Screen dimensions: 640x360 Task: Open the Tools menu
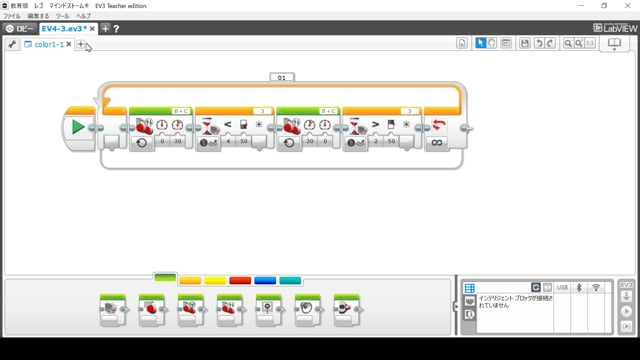tap(62, 16)
